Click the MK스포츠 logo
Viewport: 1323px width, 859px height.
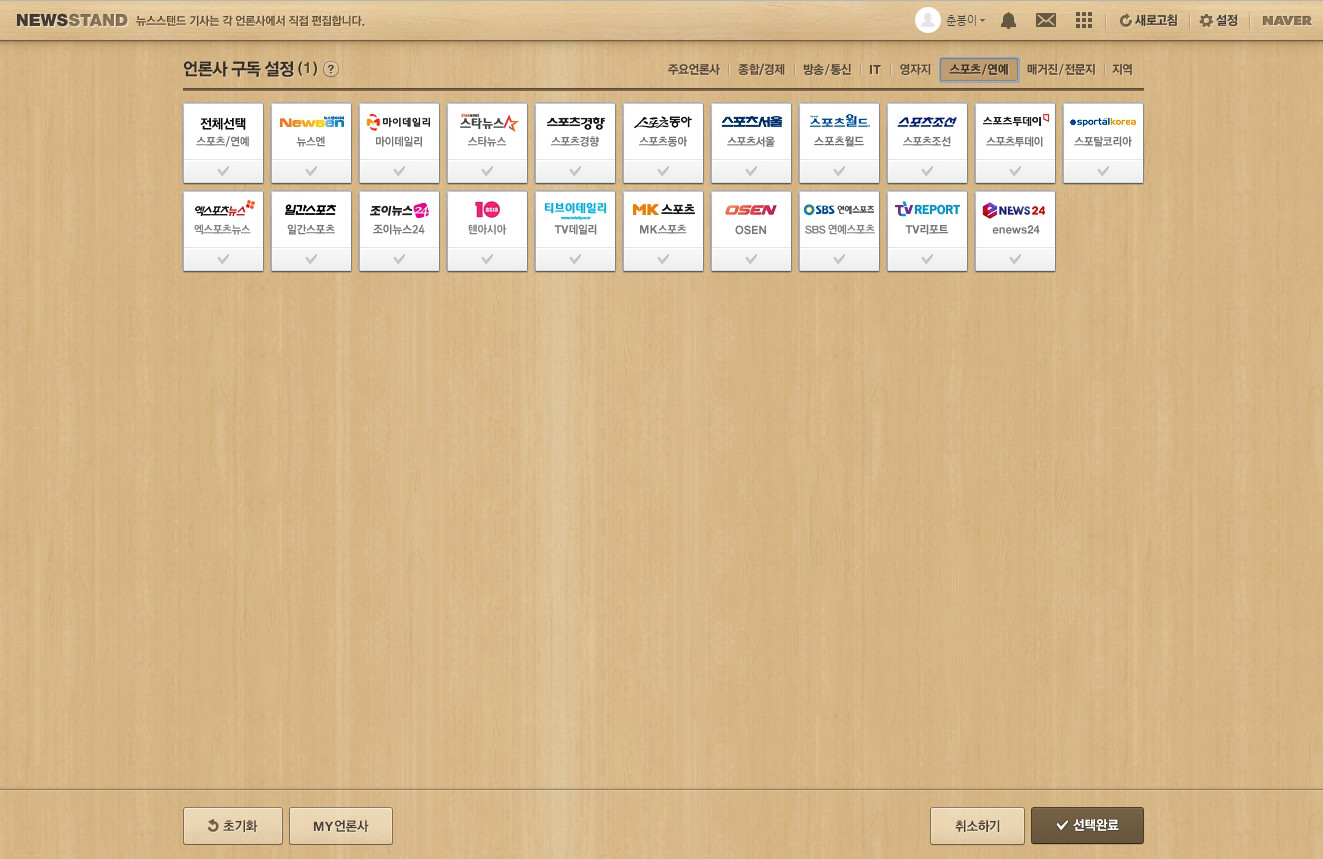coord(663,210)
